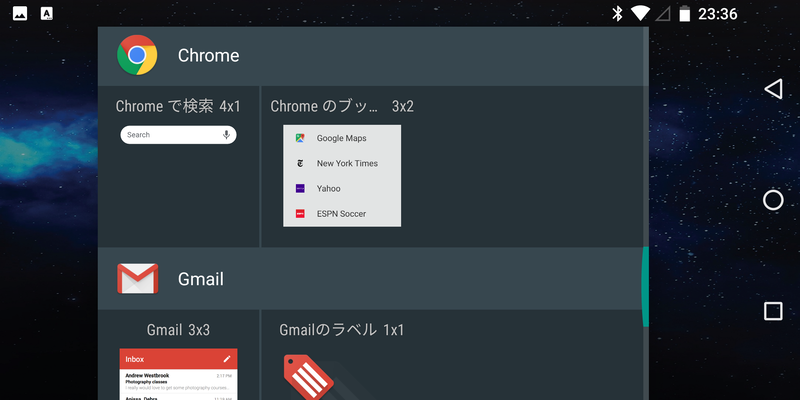Tap the Andrew Westbrook email row
This screenshot has width=800, height=400.
point(178,381)
